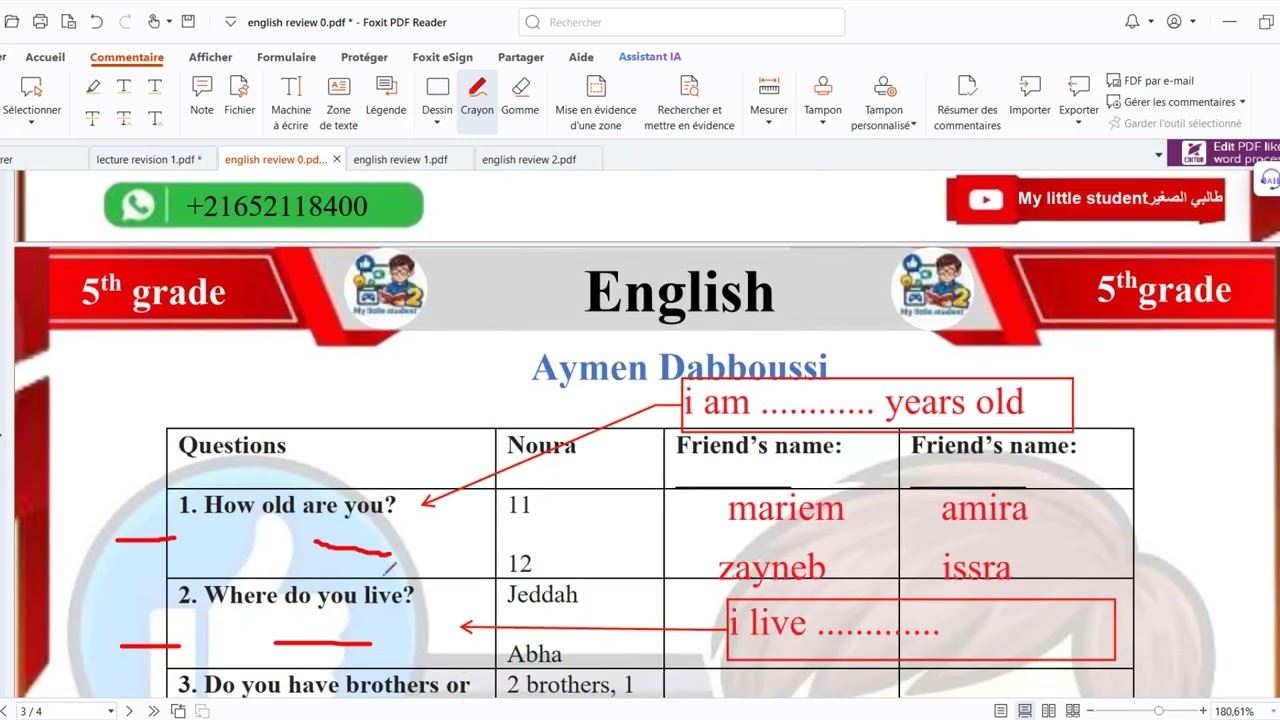The image size is (1280, 720).
Task: Select the Hand tool icon
Action: 153,21
